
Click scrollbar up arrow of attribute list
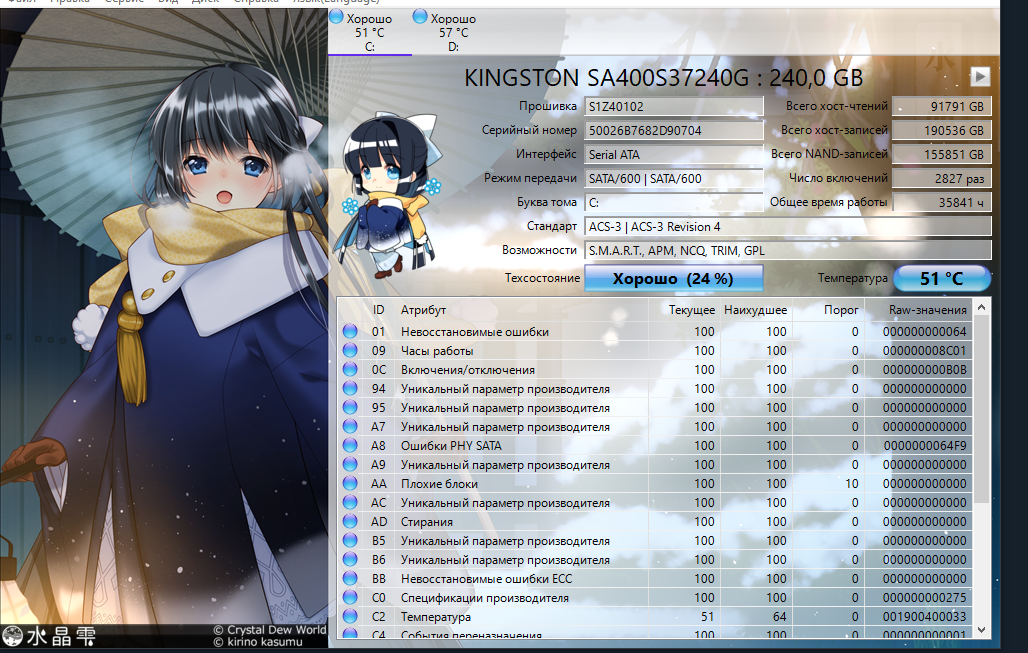point(981,307)
